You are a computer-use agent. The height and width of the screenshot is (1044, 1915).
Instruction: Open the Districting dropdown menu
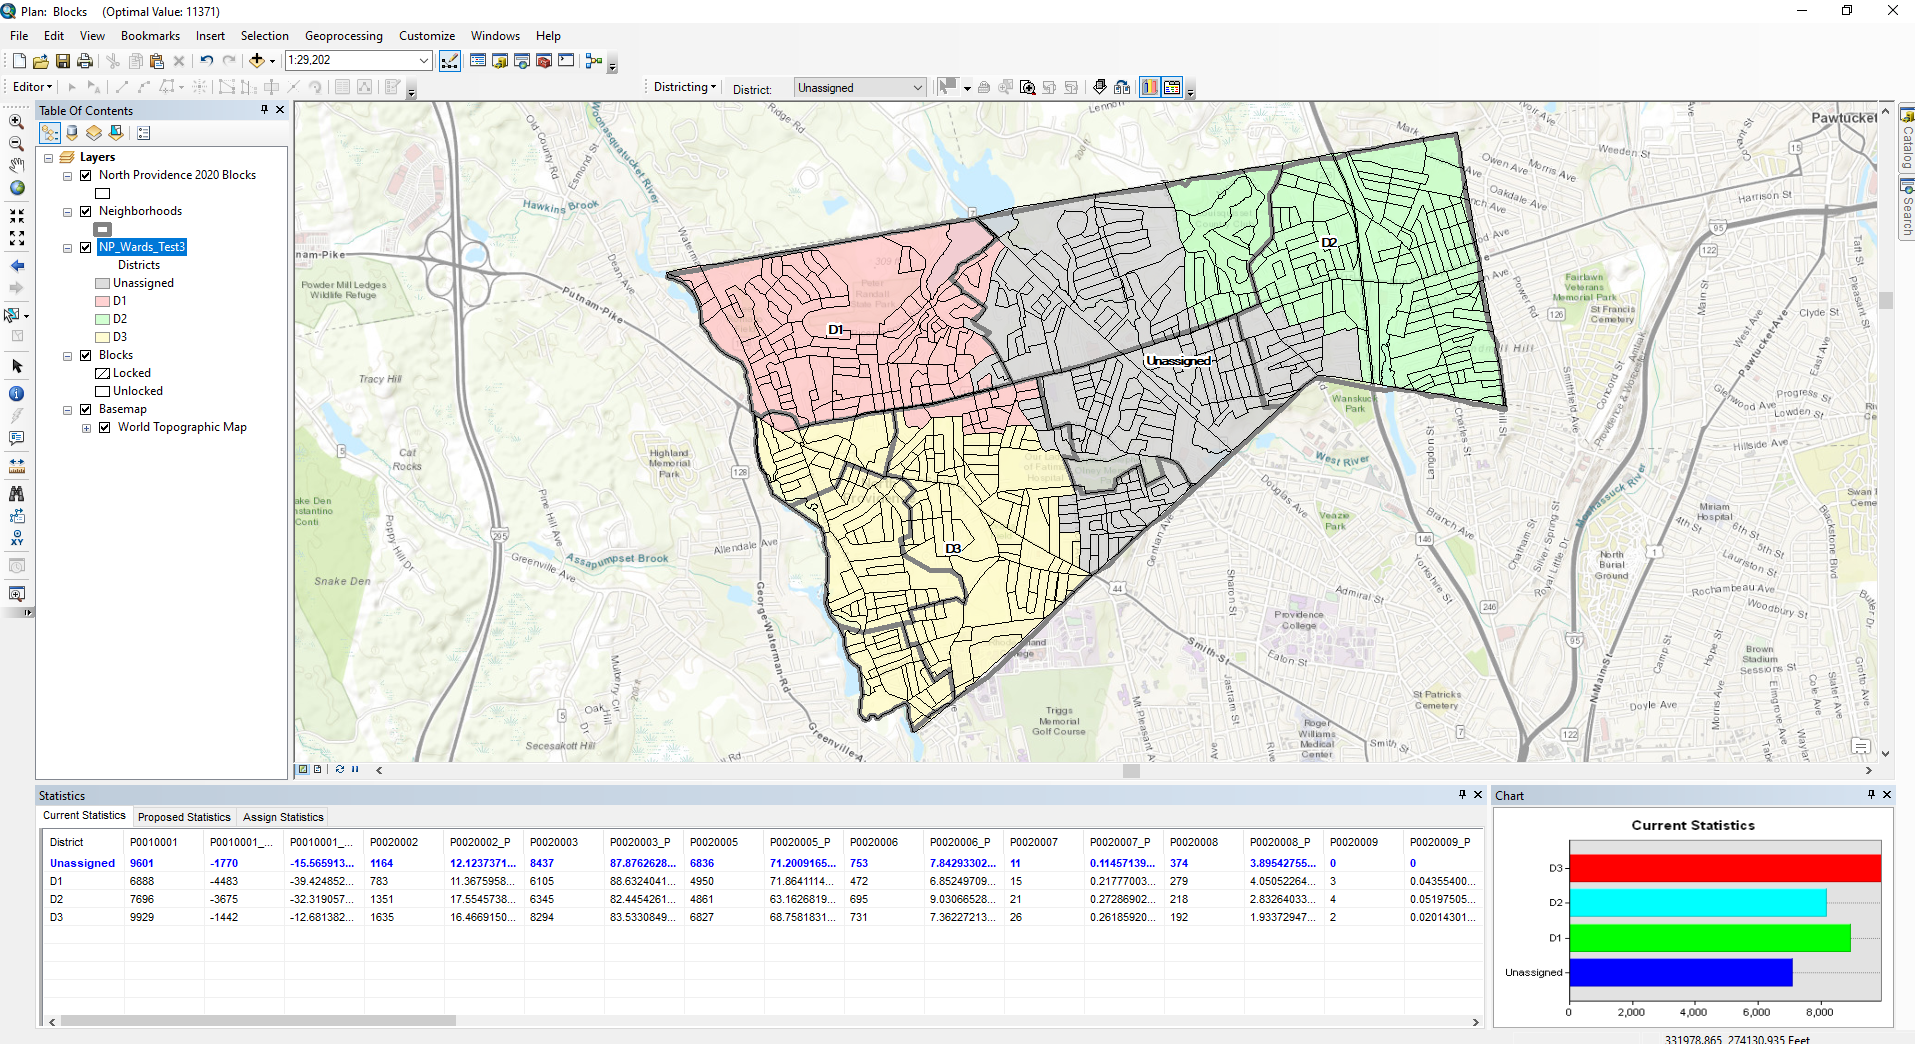click(x=685, y=87)
